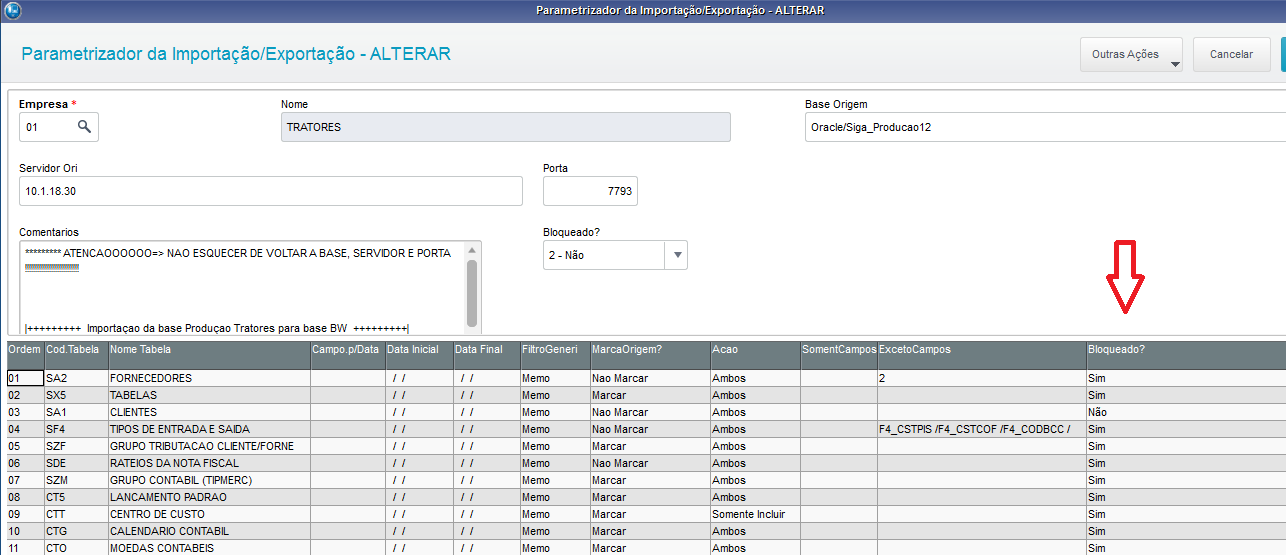Select CENTRO DE CUSTO row cell
Viewport: 1286px width, 555px height.
point(209,515)
